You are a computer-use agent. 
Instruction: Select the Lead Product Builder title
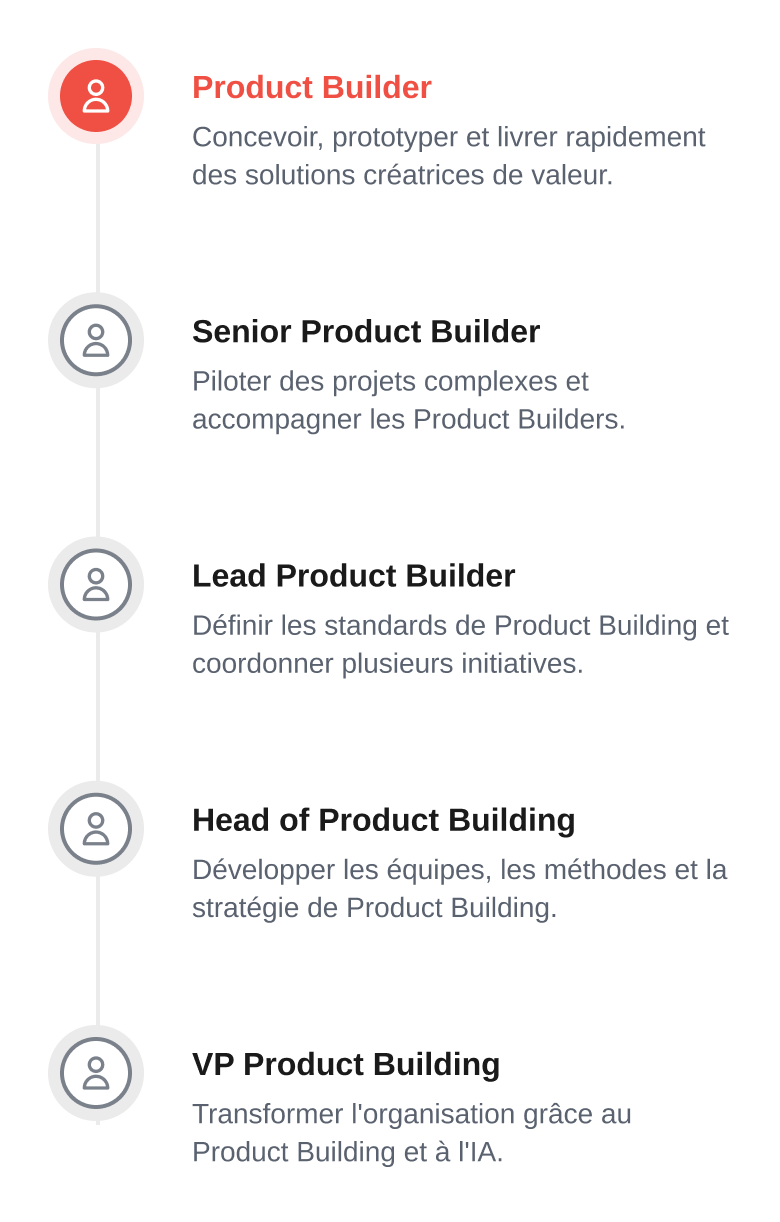click(x=354, y=576)
